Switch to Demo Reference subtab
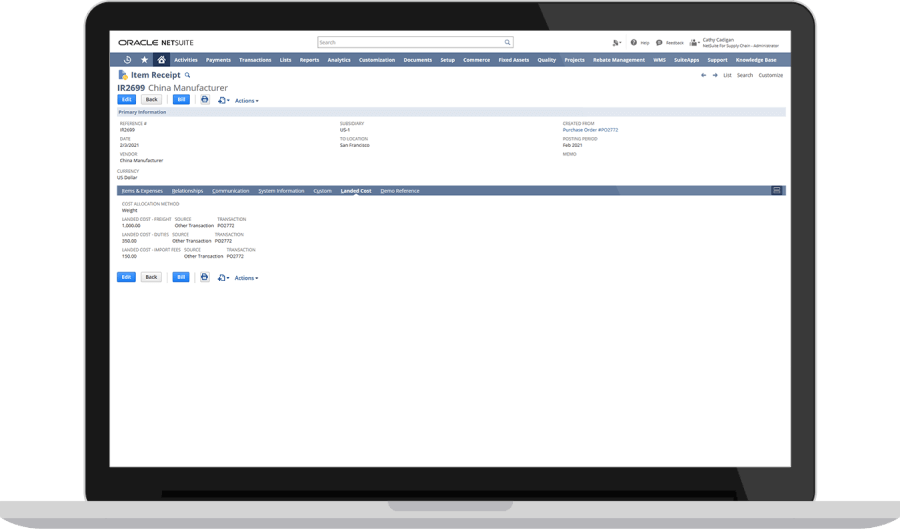 (400, 191)
